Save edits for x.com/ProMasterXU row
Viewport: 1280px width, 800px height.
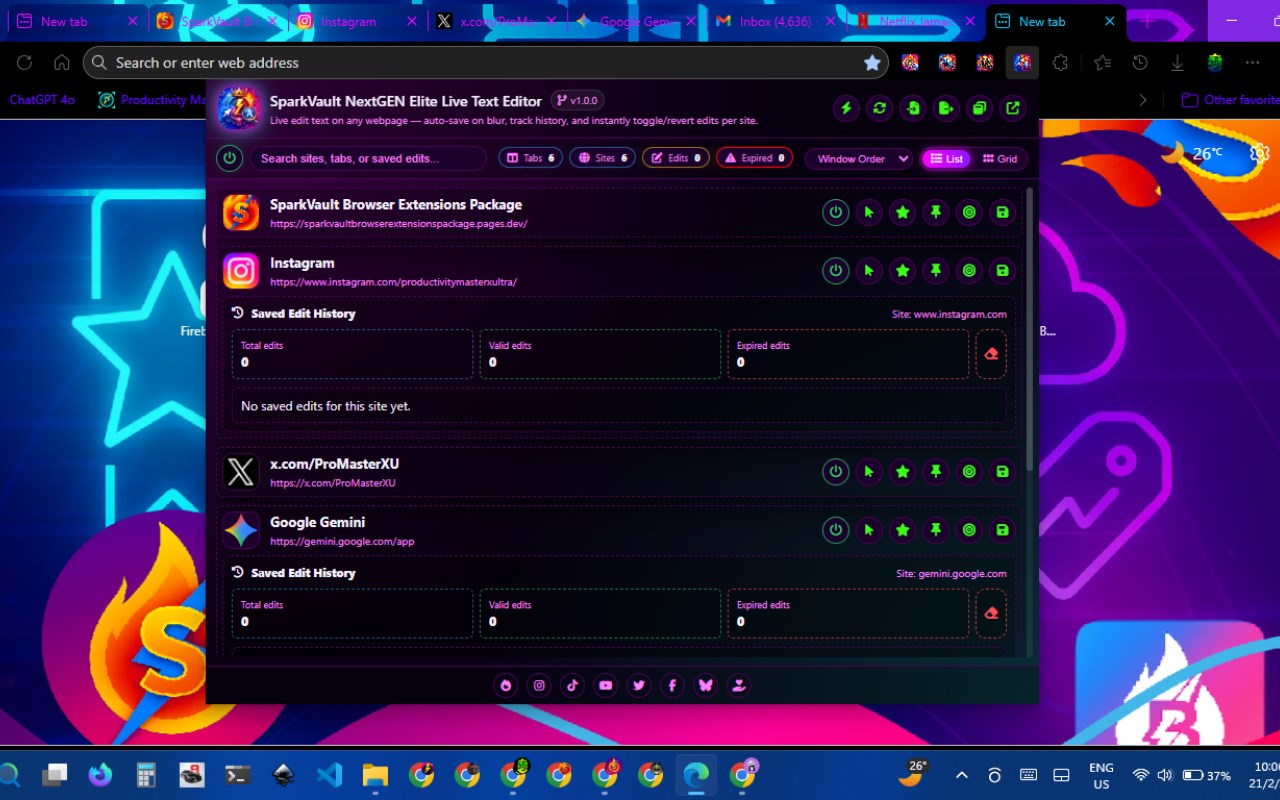pyautogui.click(x=1002, y=471)
